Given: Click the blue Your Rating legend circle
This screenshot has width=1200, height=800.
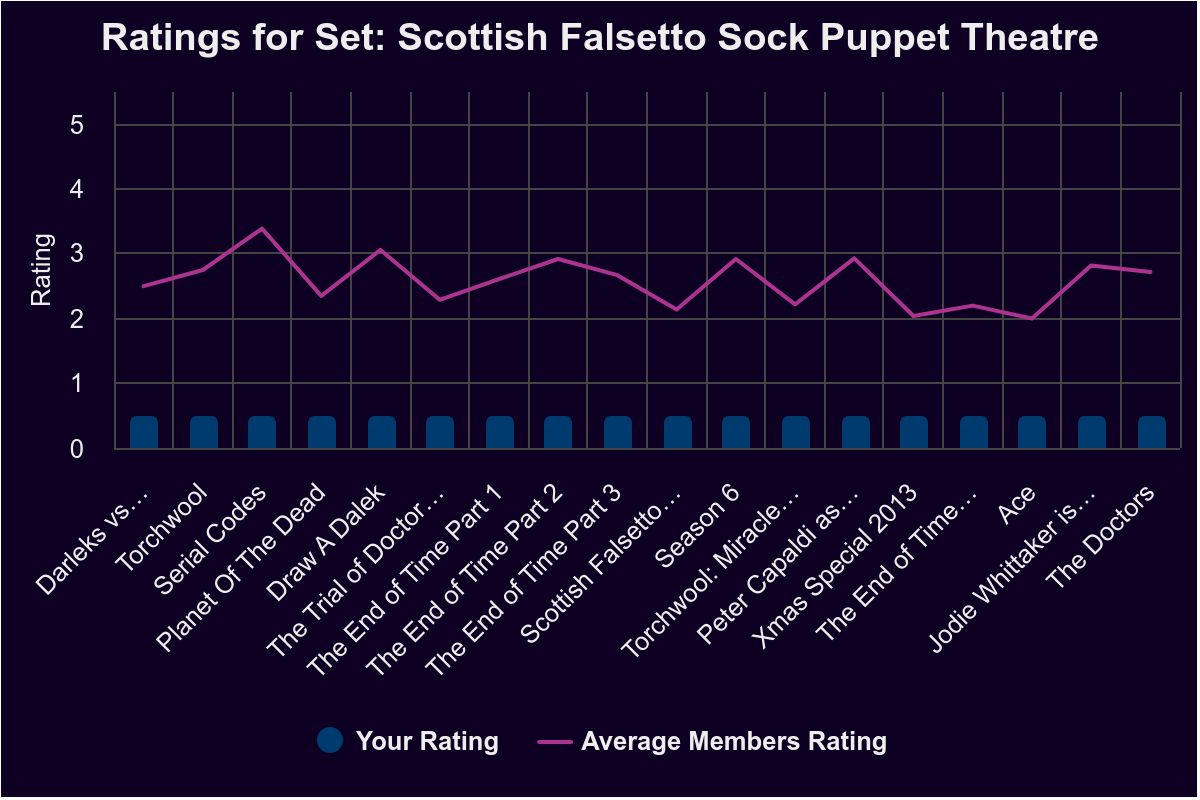Looking at the screenshot, I should pos(330,741).
